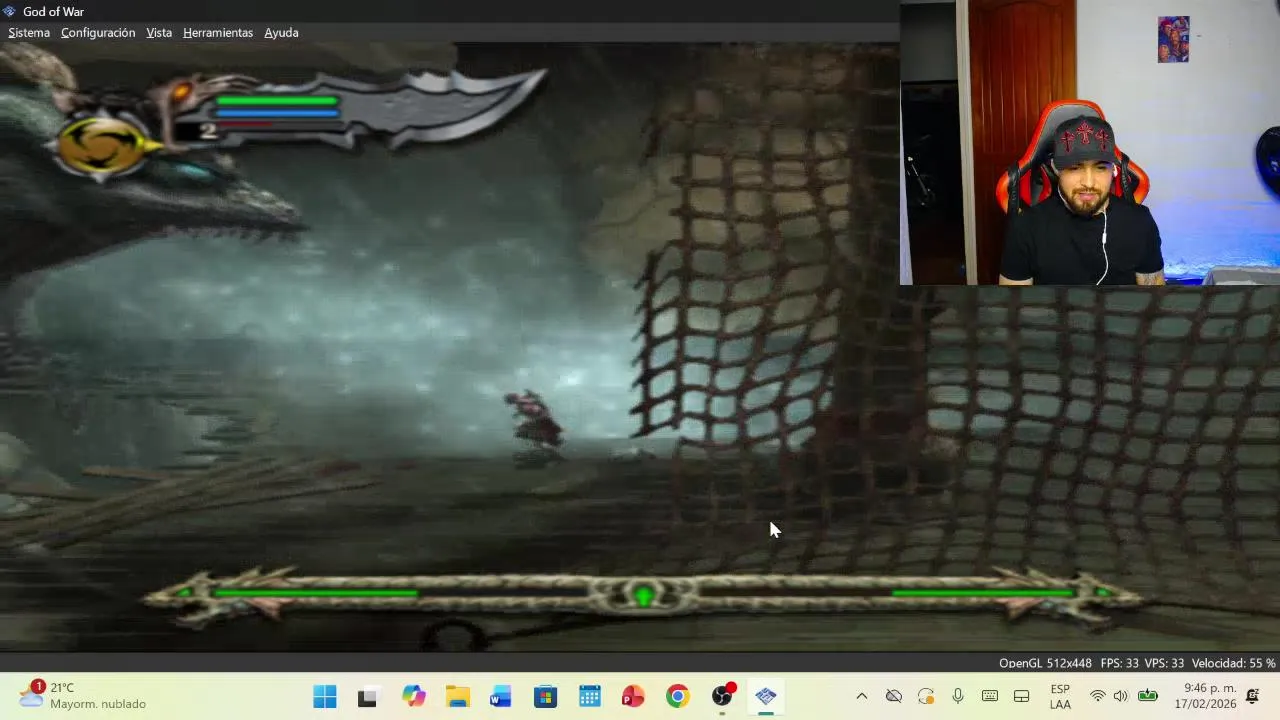The height and width of the screenshot is (720, 1280).
Task: Click the OpenGL 512x448 status text
Action: coord(1045,663)
